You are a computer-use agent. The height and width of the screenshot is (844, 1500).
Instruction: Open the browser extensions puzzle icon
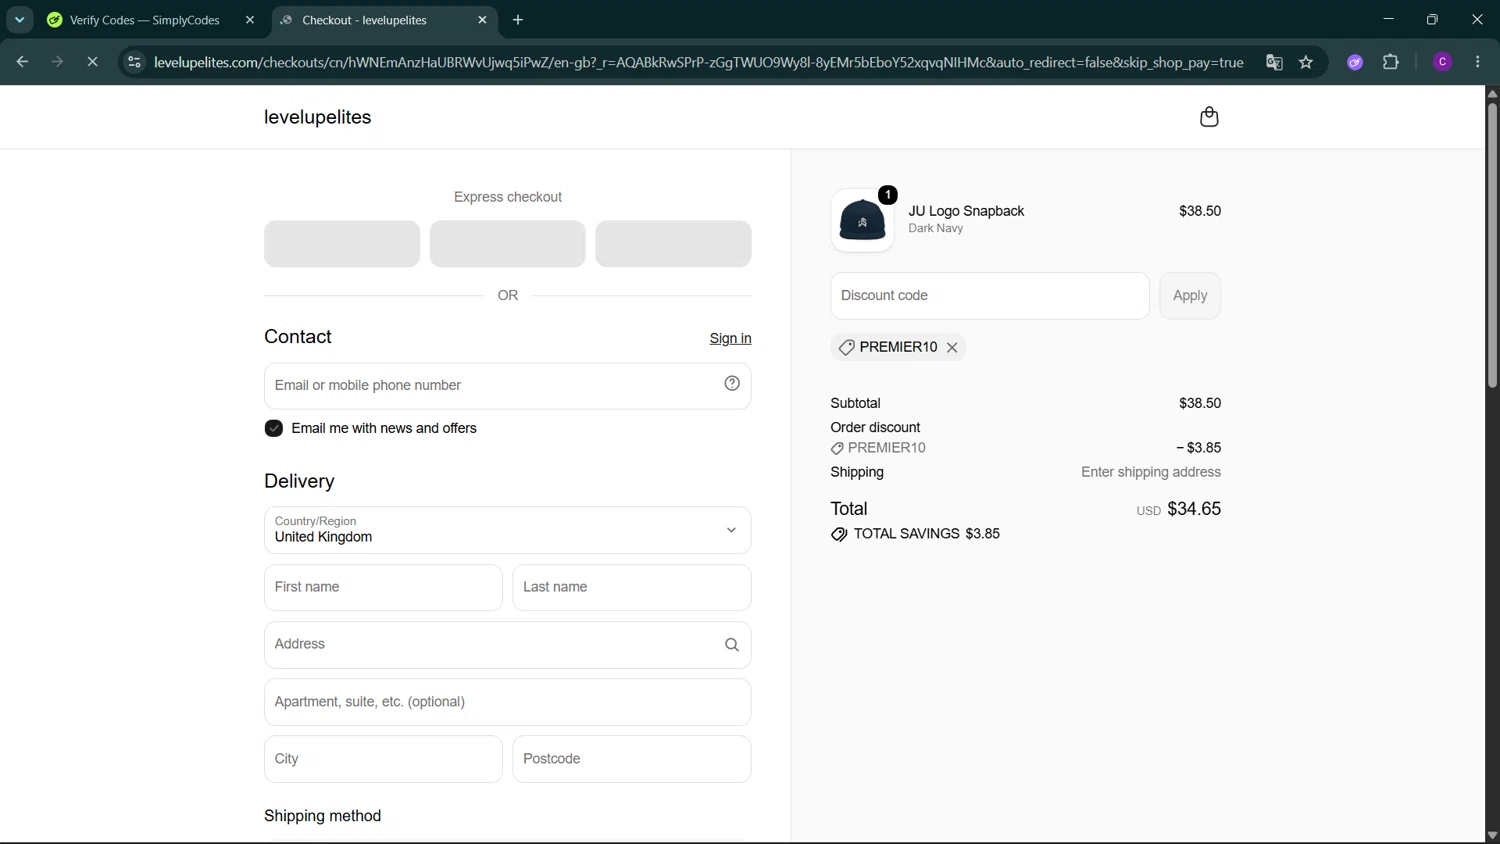[1391, 62]
